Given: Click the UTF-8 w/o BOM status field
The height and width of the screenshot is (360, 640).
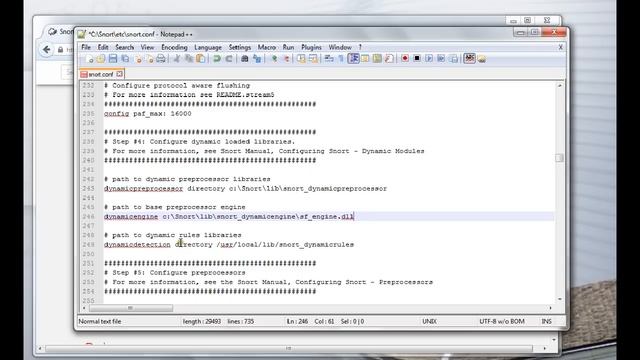Looking at the screenshot, I should point(502,322).
